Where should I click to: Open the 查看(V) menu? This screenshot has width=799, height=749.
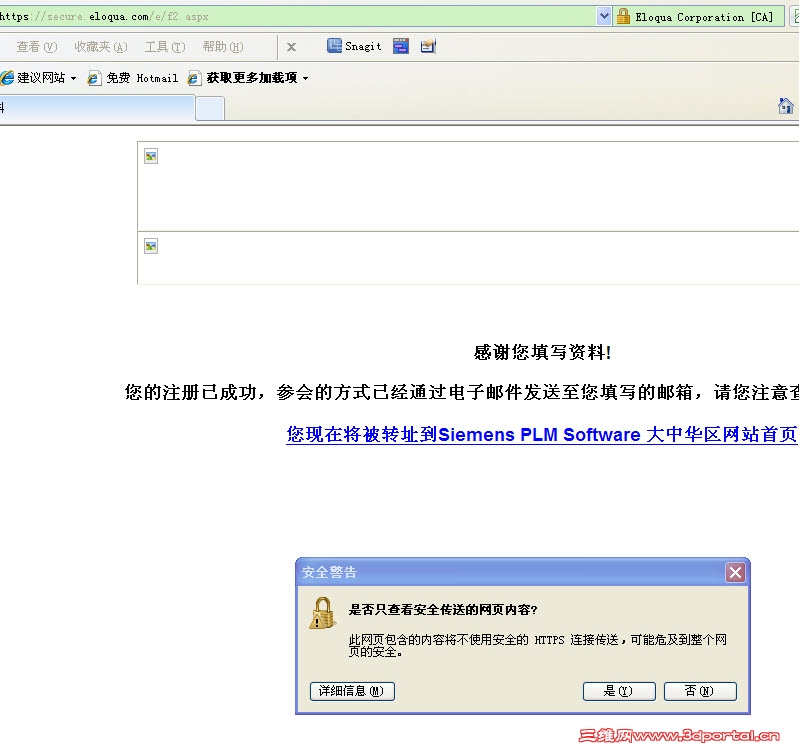click(37, 47)
